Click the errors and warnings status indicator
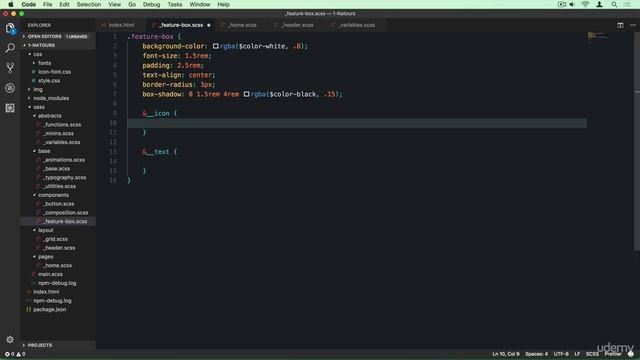This screenshot has height=360, width=640. tap(15, 354)
